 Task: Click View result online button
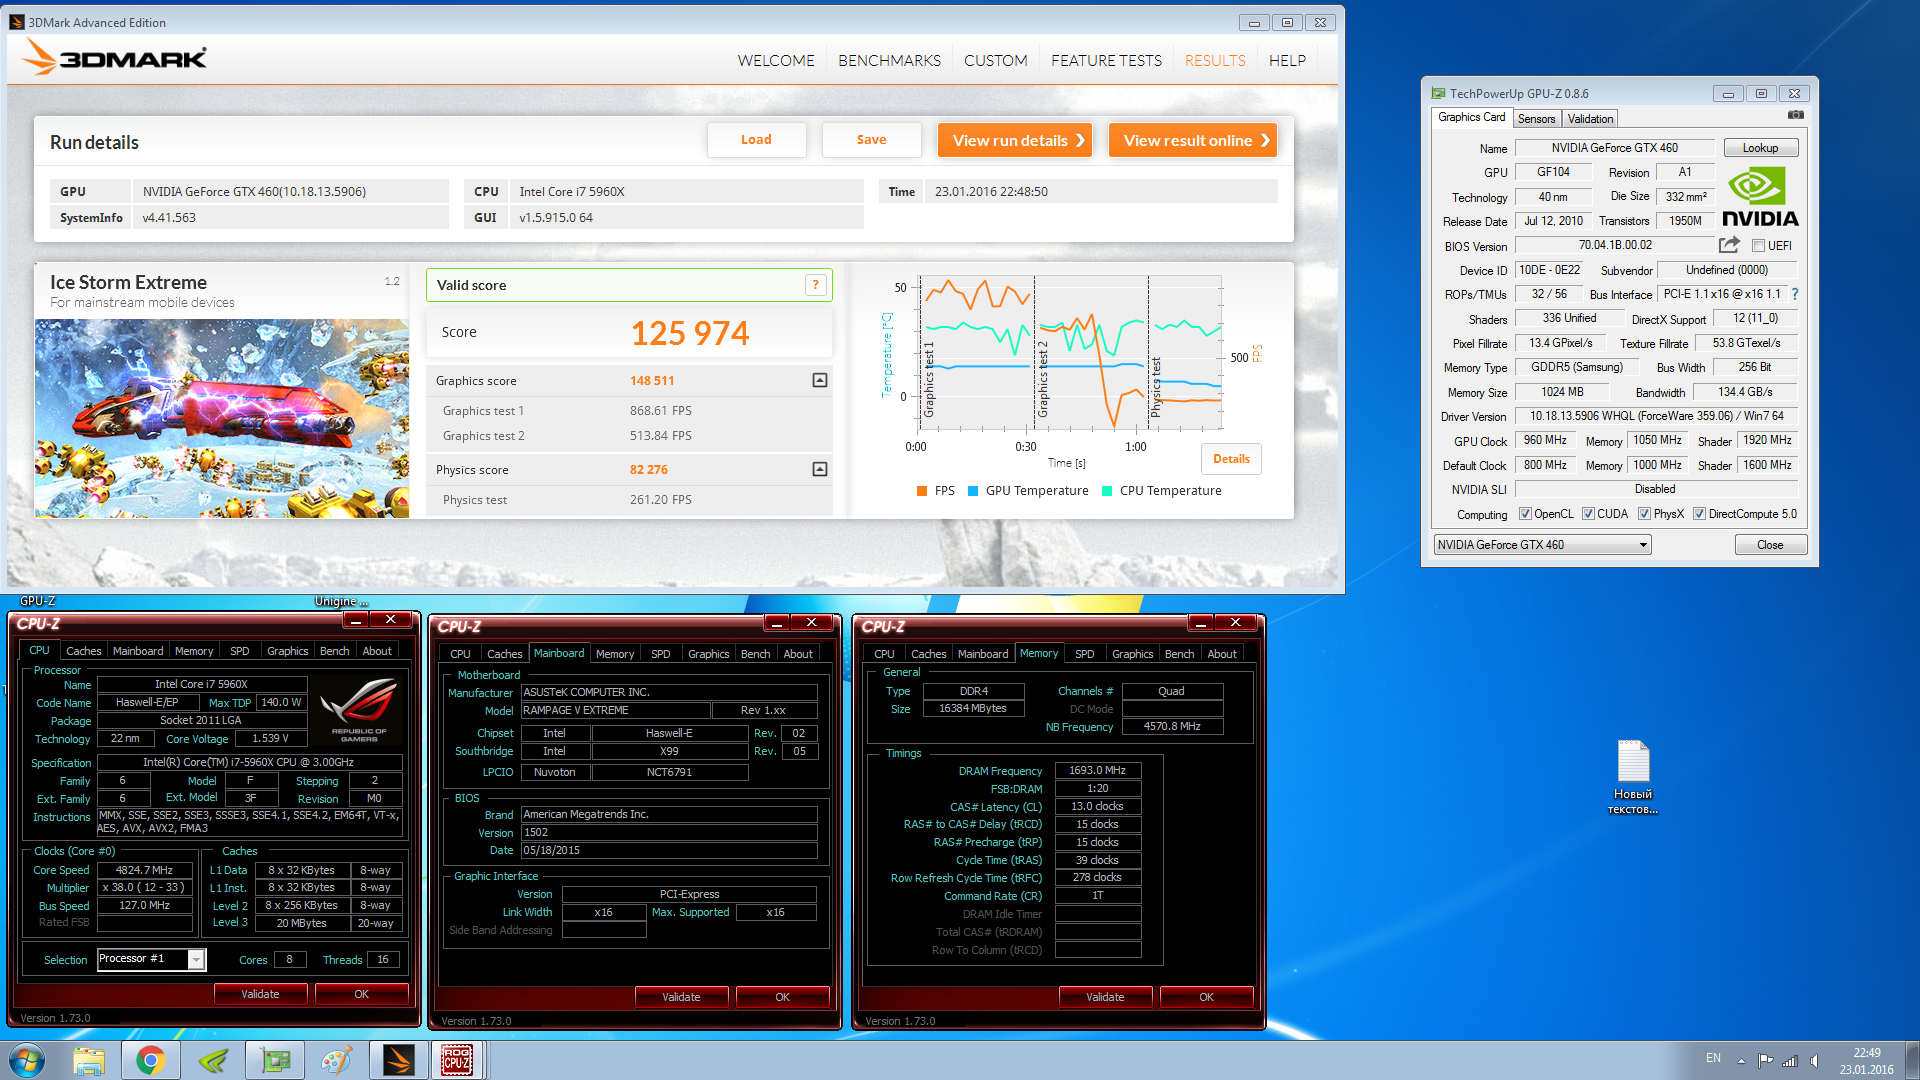[x=1192, y=140]
